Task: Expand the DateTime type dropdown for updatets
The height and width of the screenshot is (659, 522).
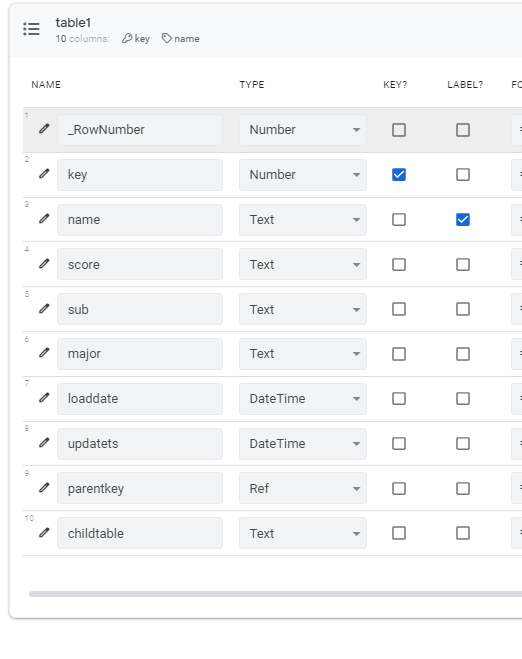Action: 303,443
